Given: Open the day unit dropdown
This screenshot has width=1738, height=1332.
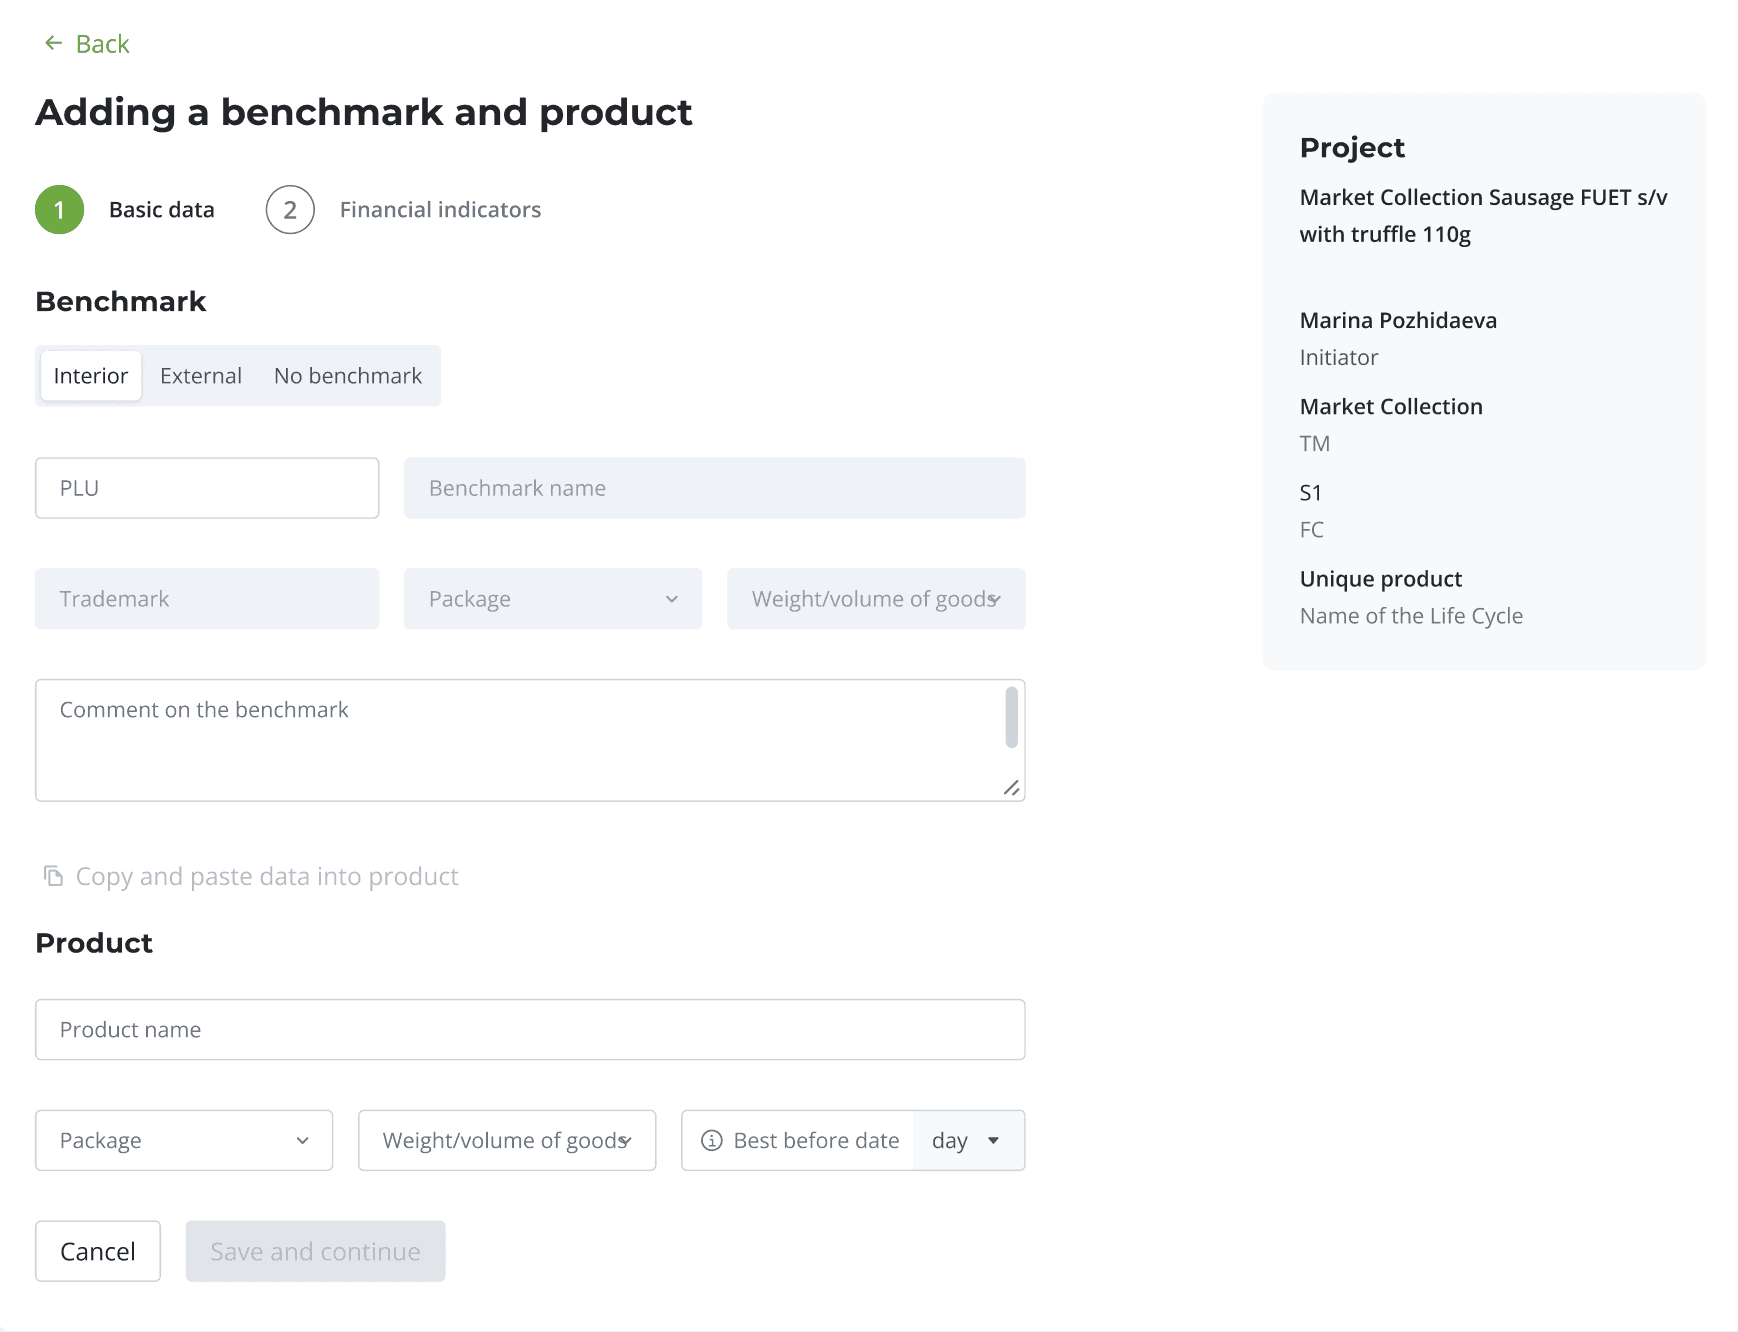Looking at the screenshot, I should pyautogui.click(x=968, y=1140).
